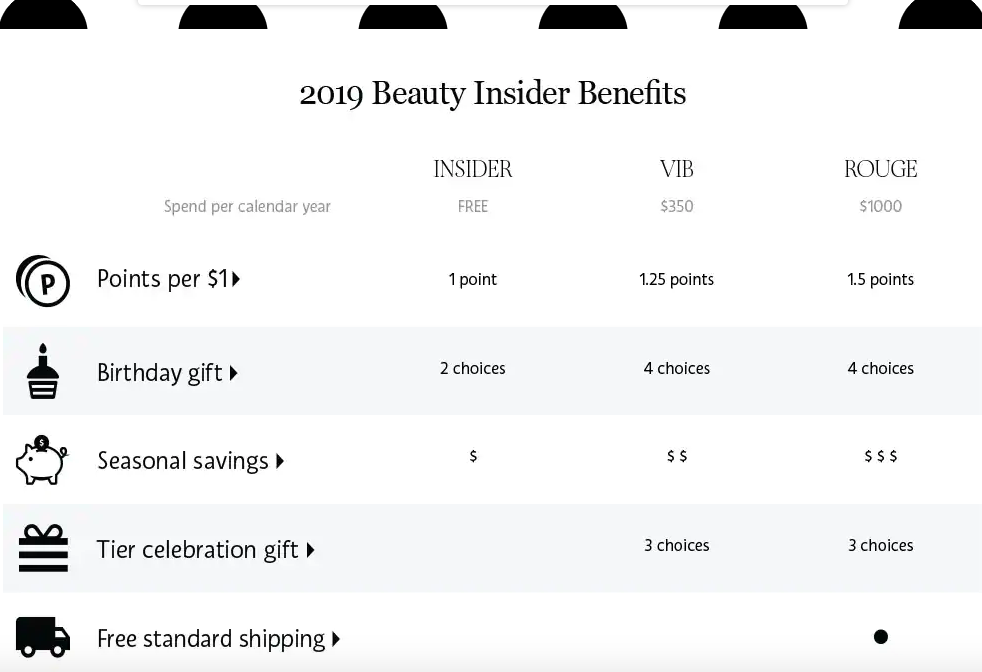Click VIB's 3 choices tier celebration cell
Viewport: 982px width, 672px height.
tap(677, 546)
